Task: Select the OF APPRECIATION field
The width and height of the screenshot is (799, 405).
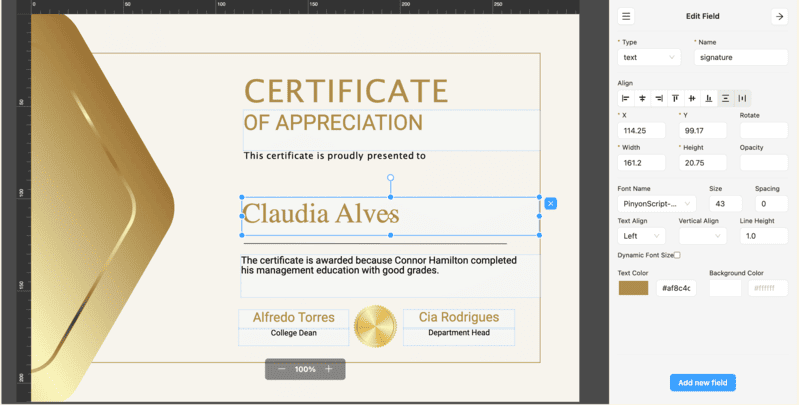Action: click(x=391, y=130)
